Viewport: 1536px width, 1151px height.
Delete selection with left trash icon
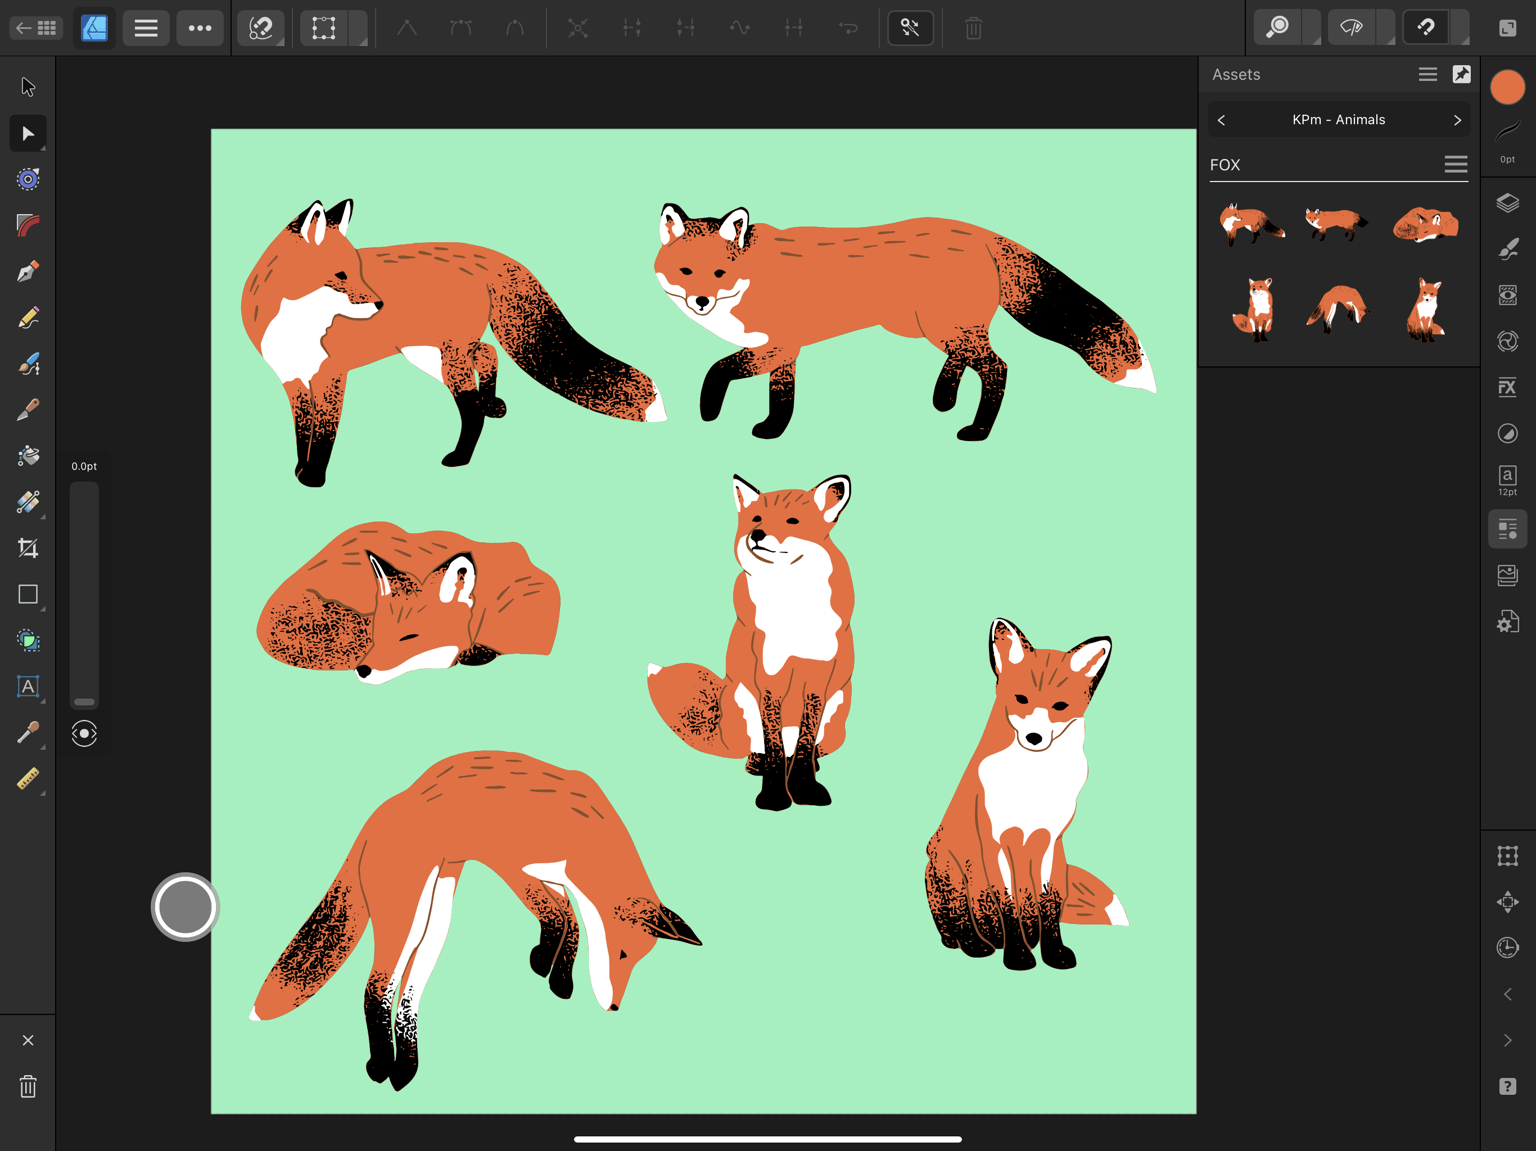(x=28, y=1086)
